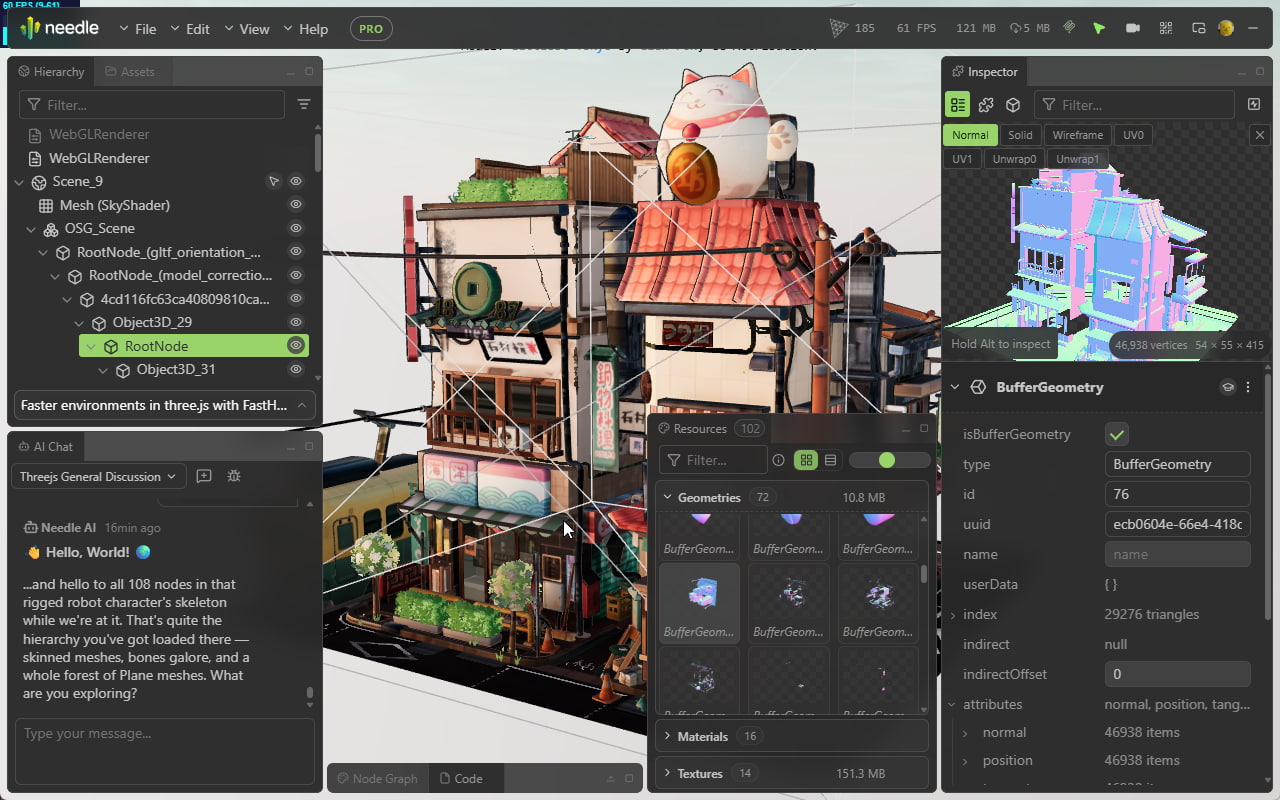Maximize the Node Graph panel via square icon

coord(629,778)
